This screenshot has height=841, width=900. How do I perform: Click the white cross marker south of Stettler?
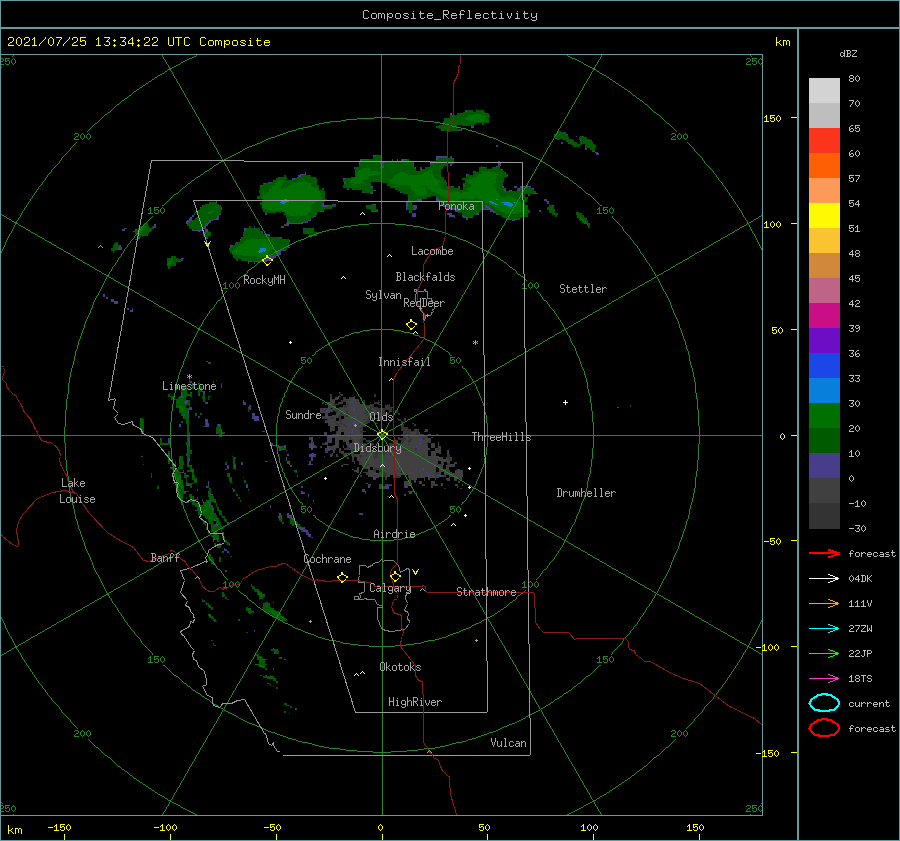565,402
